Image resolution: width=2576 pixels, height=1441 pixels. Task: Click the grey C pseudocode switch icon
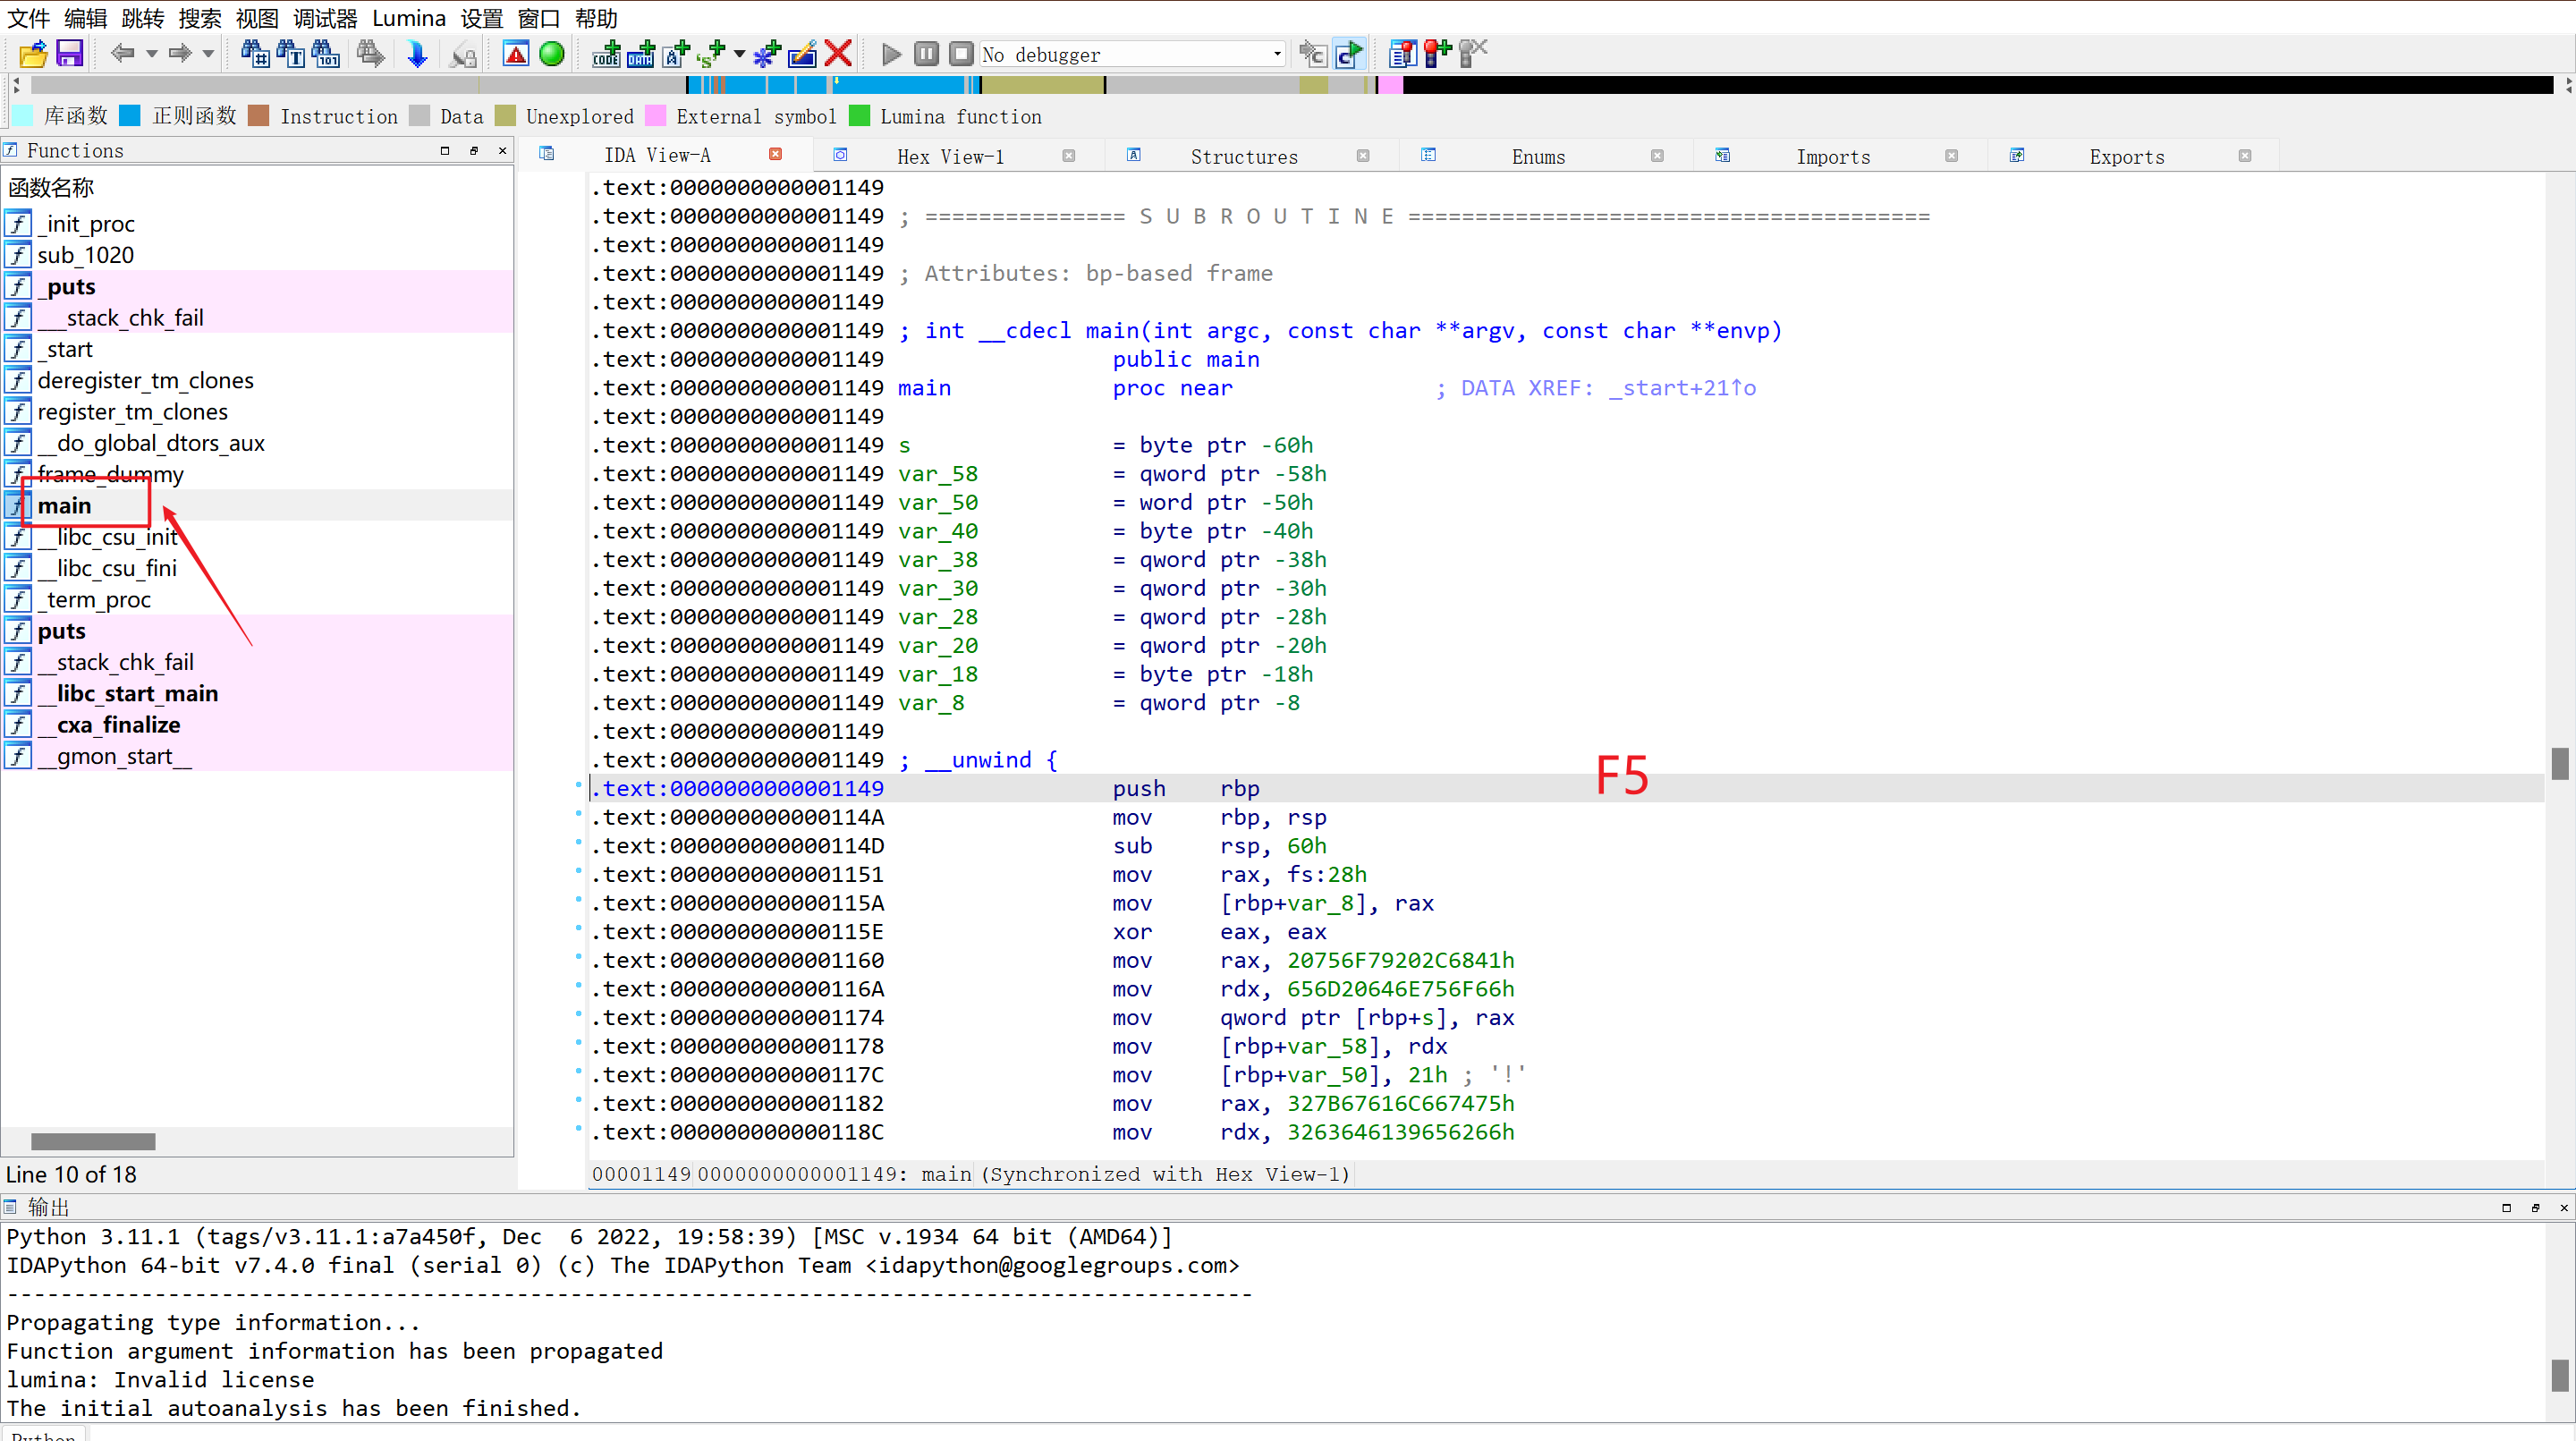[x=1312, y=54]
